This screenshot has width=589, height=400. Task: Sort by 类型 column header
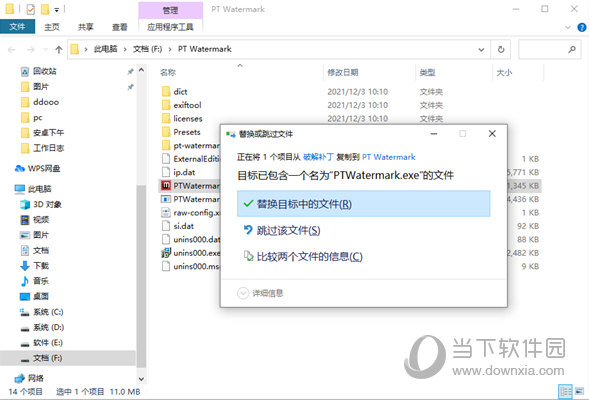point(427,72)
